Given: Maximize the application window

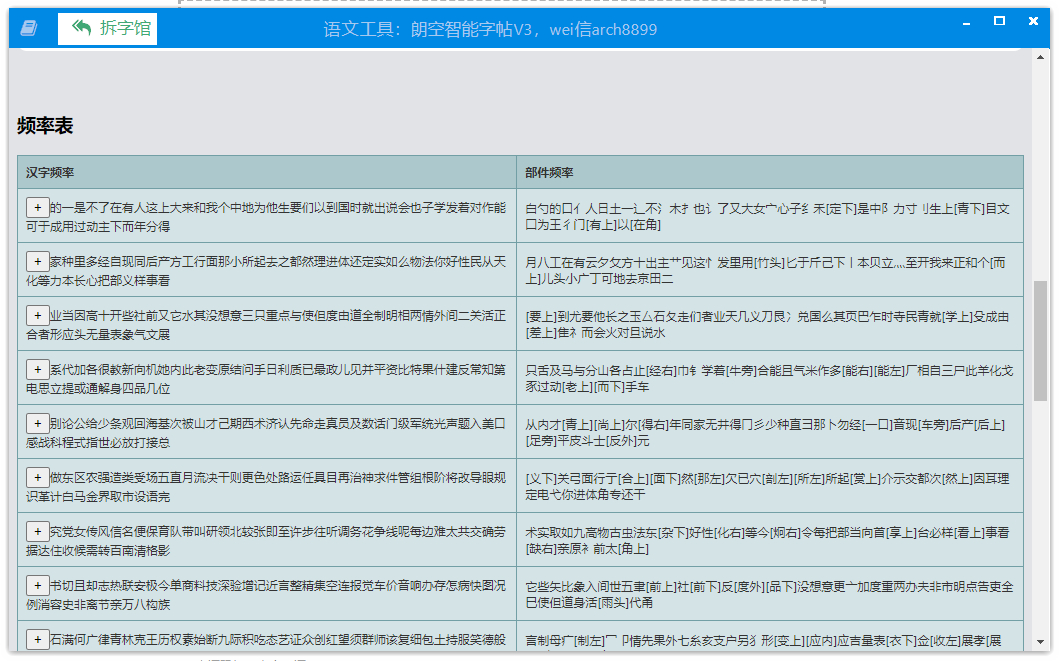Looking at the screenshot, I should pyautogui.click(x=1000, y=21).
